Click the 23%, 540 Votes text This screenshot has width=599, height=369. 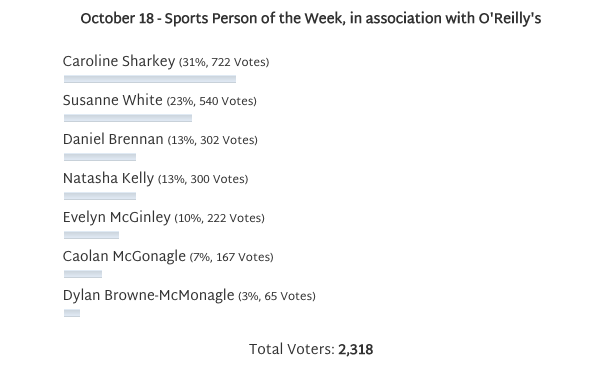(x=211, y=101)
